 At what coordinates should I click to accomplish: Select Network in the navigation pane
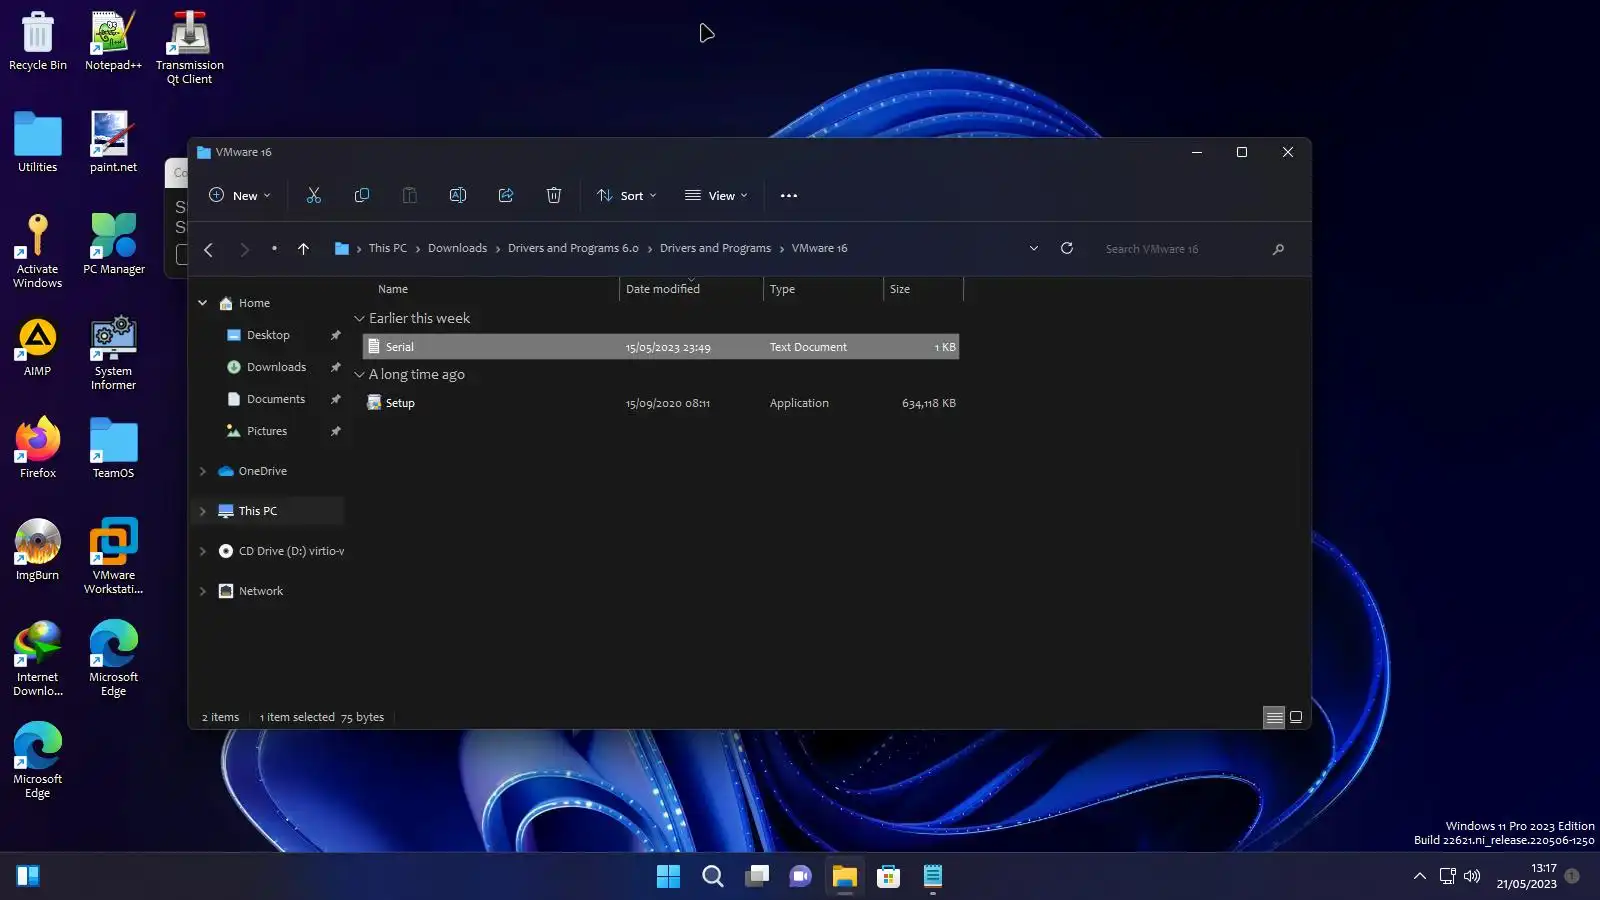pyautogui.click(x=261, y=591)
